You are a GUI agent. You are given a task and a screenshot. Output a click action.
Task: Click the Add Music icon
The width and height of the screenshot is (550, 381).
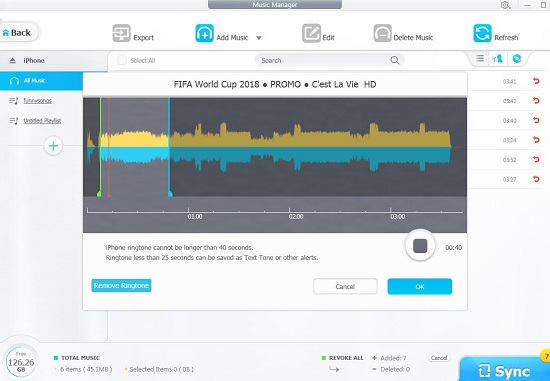pyautogui.click(x=204, y=33)
